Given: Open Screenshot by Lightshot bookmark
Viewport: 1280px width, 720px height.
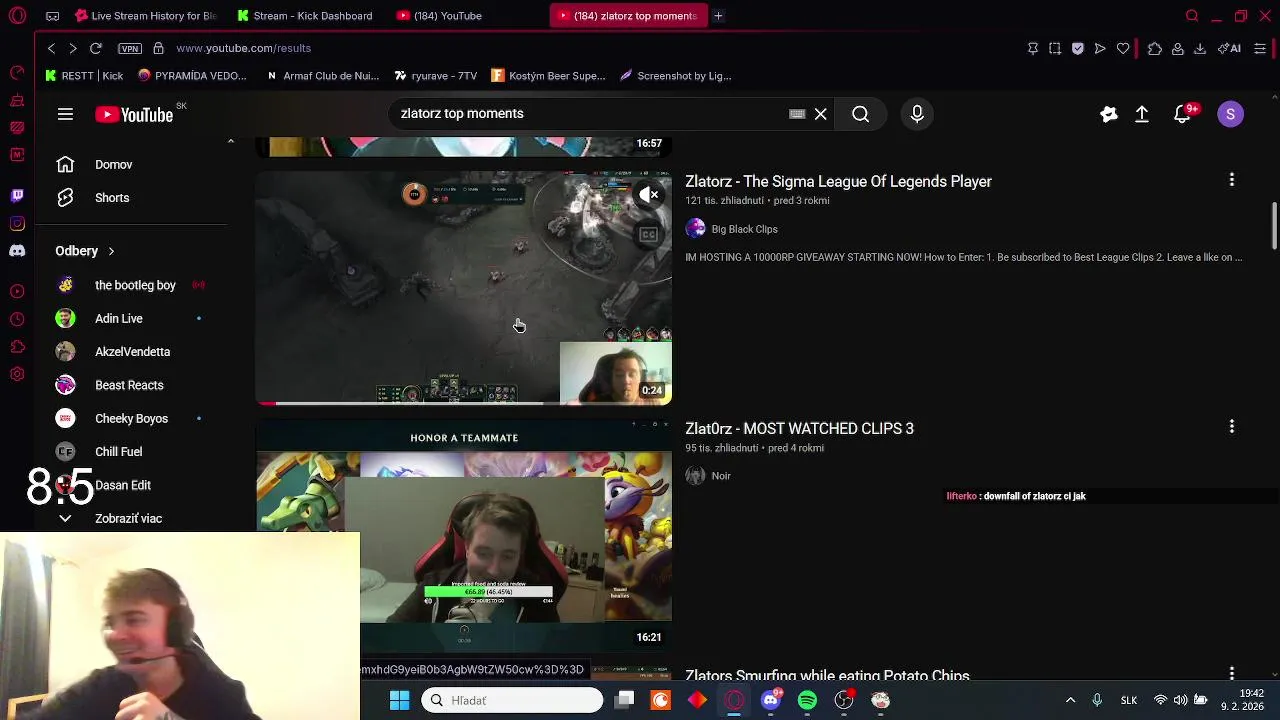Looking at the screenshot, I should 675,76.
